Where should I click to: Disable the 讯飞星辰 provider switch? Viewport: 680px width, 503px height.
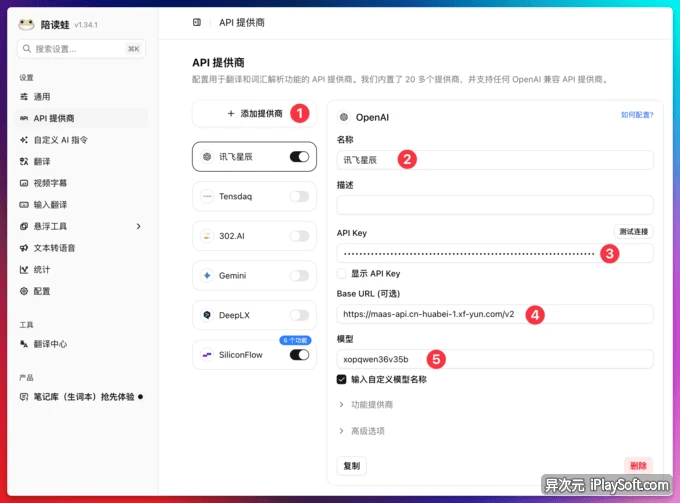299,157
